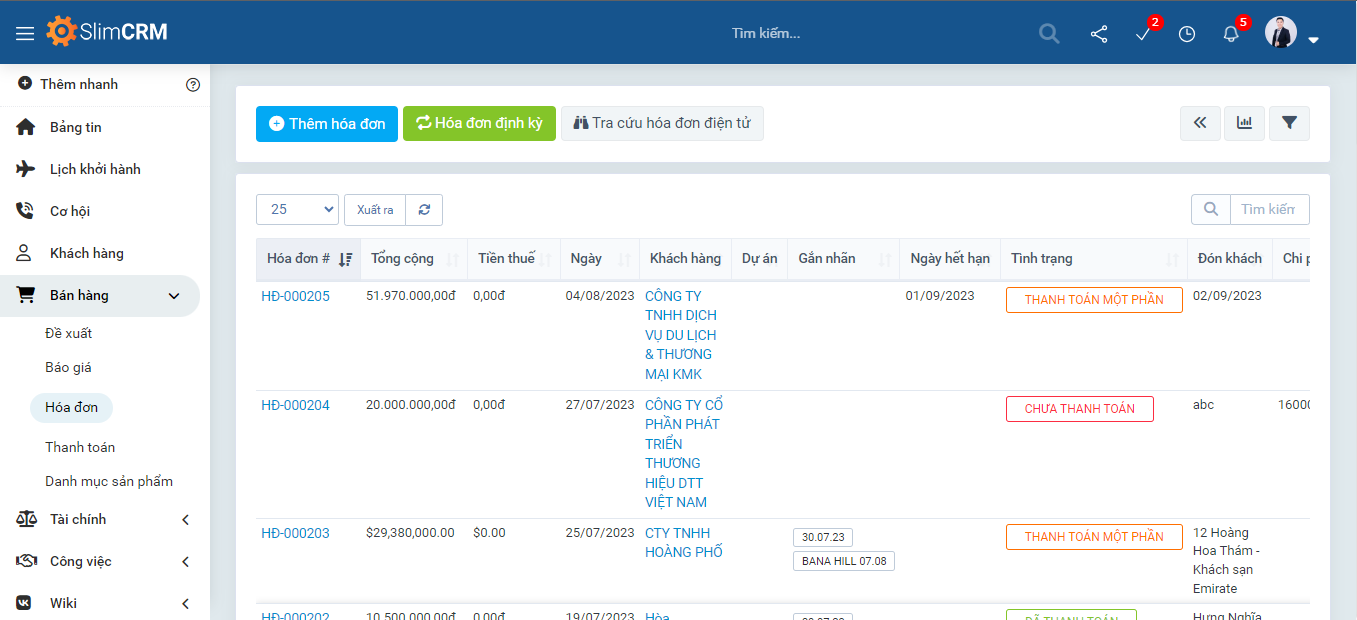Collapse panel with double-chevron left icon
The height and width of the screenshot is (620, 1357).
pos(1200,123)
